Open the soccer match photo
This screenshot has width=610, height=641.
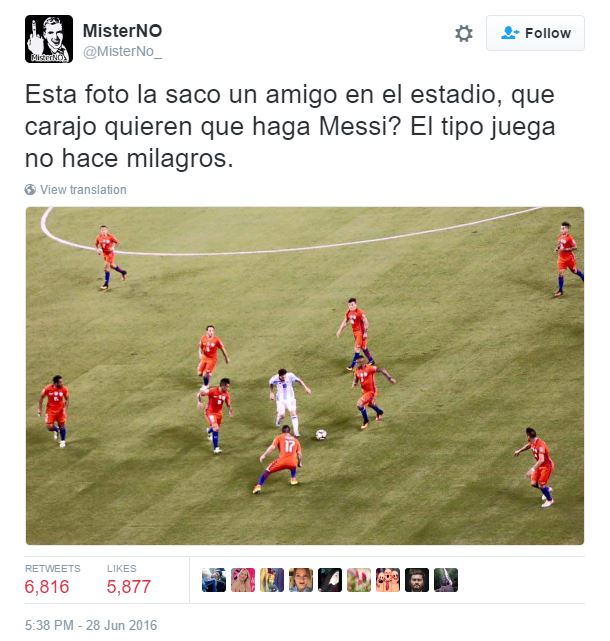(305, 376)
